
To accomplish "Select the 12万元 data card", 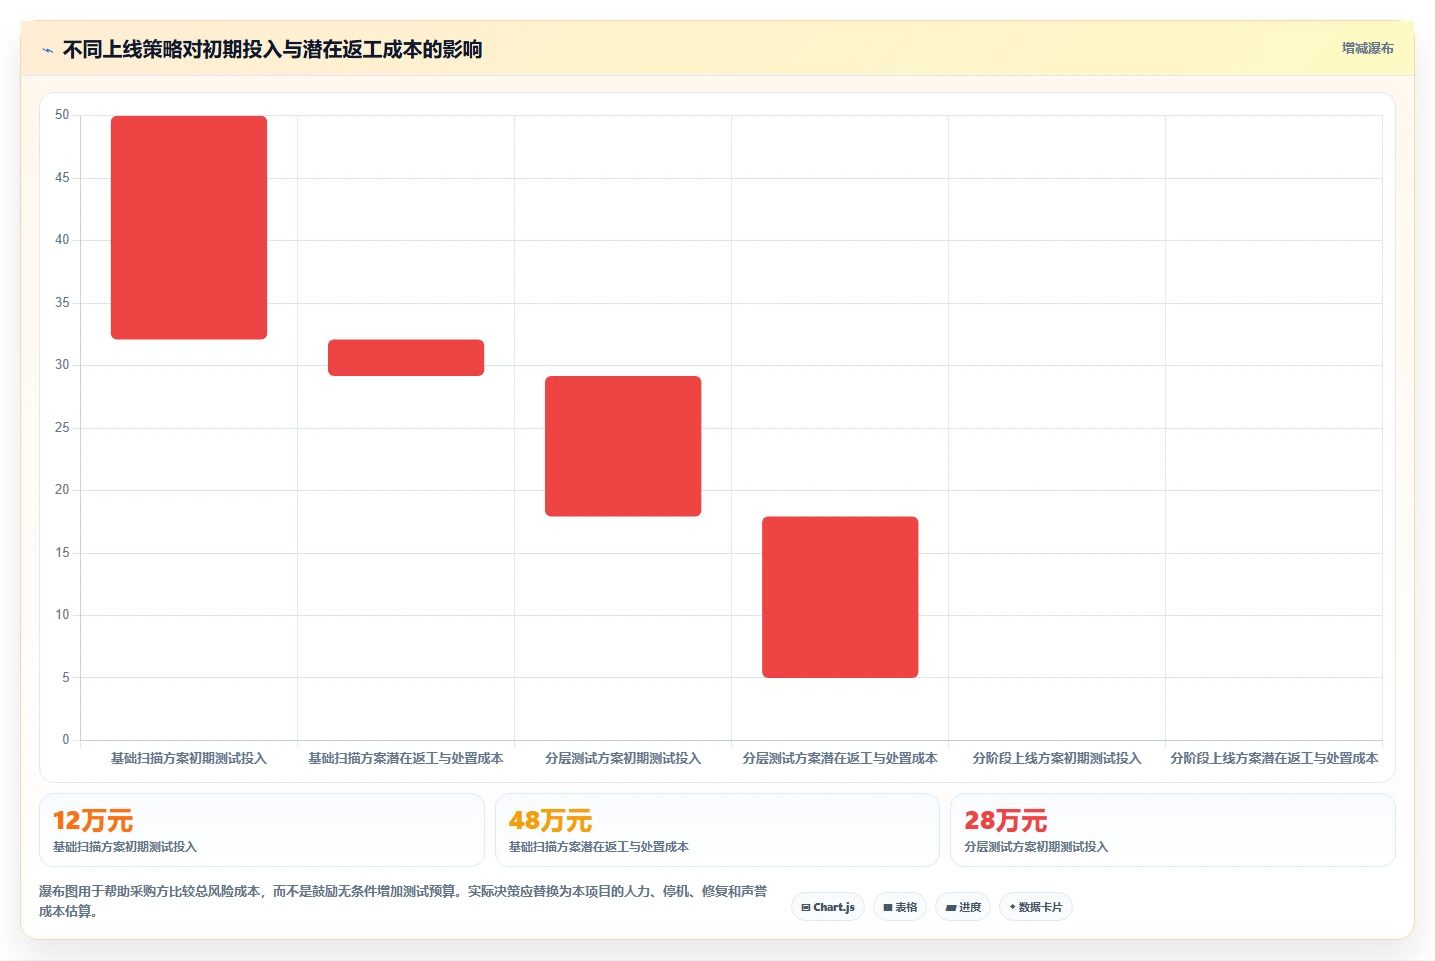I will 262,830.
